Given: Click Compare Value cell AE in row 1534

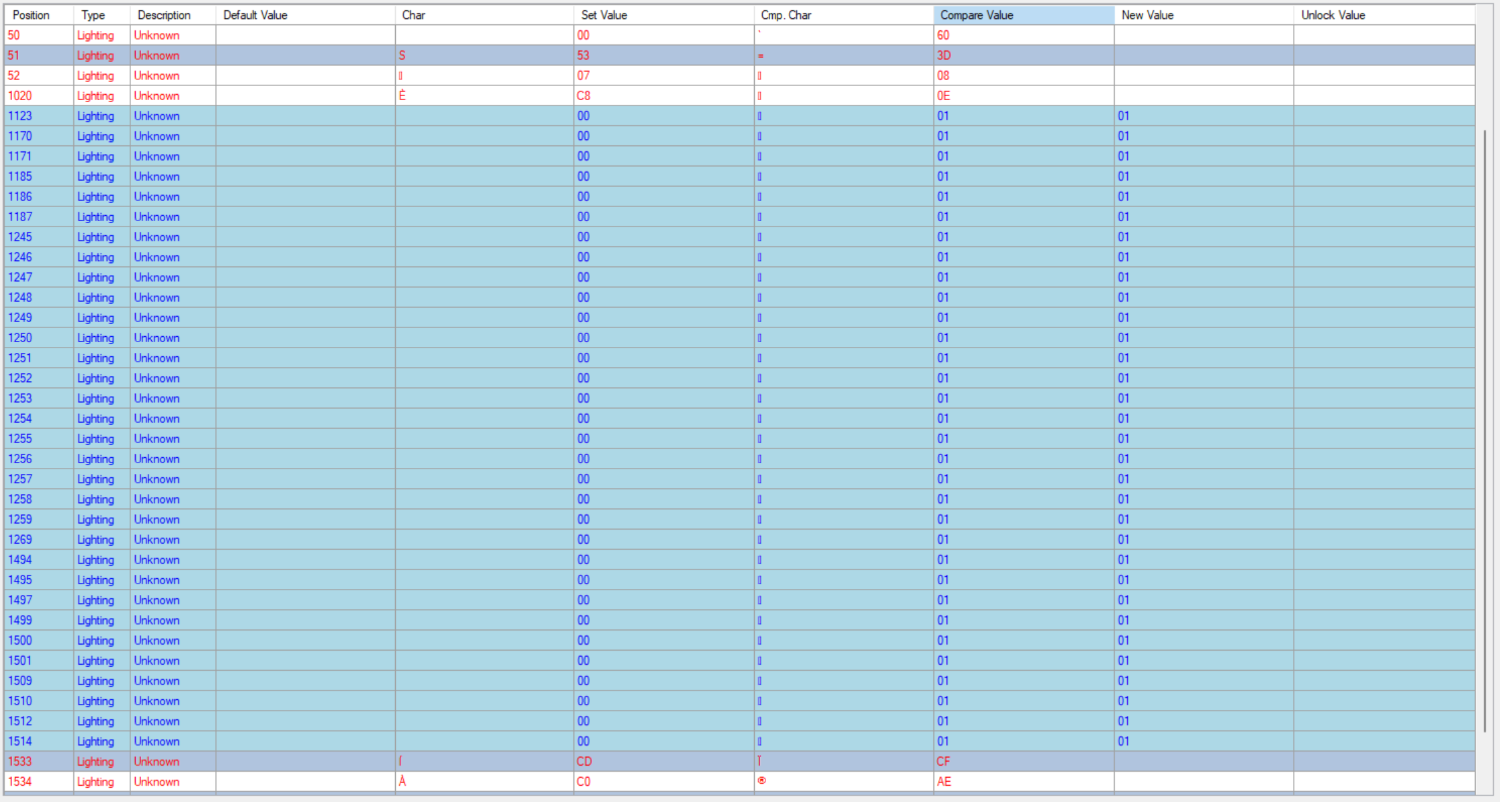Looking at the screenshot, I should [1024, 781].
